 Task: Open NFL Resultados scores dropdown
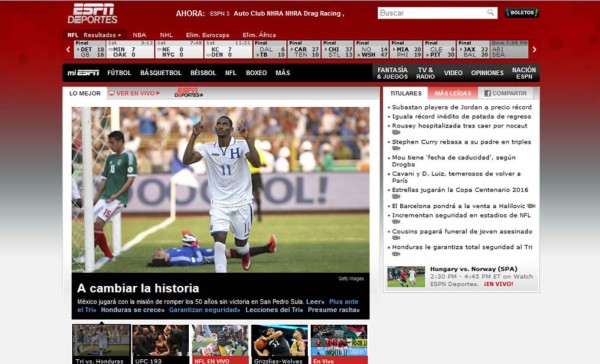coord(95,35)
